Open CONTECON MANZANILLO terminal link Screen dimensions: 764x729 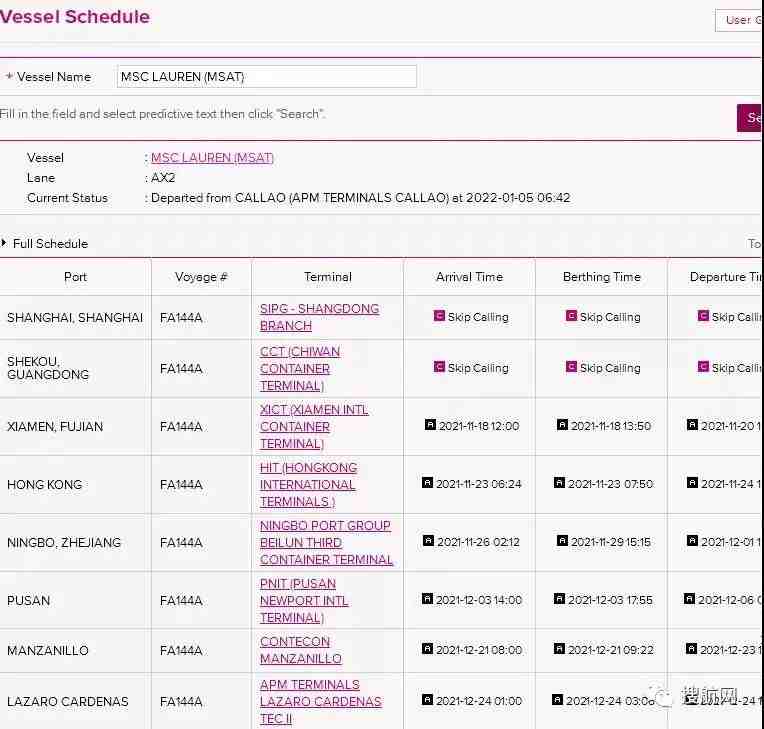point(301,650)
